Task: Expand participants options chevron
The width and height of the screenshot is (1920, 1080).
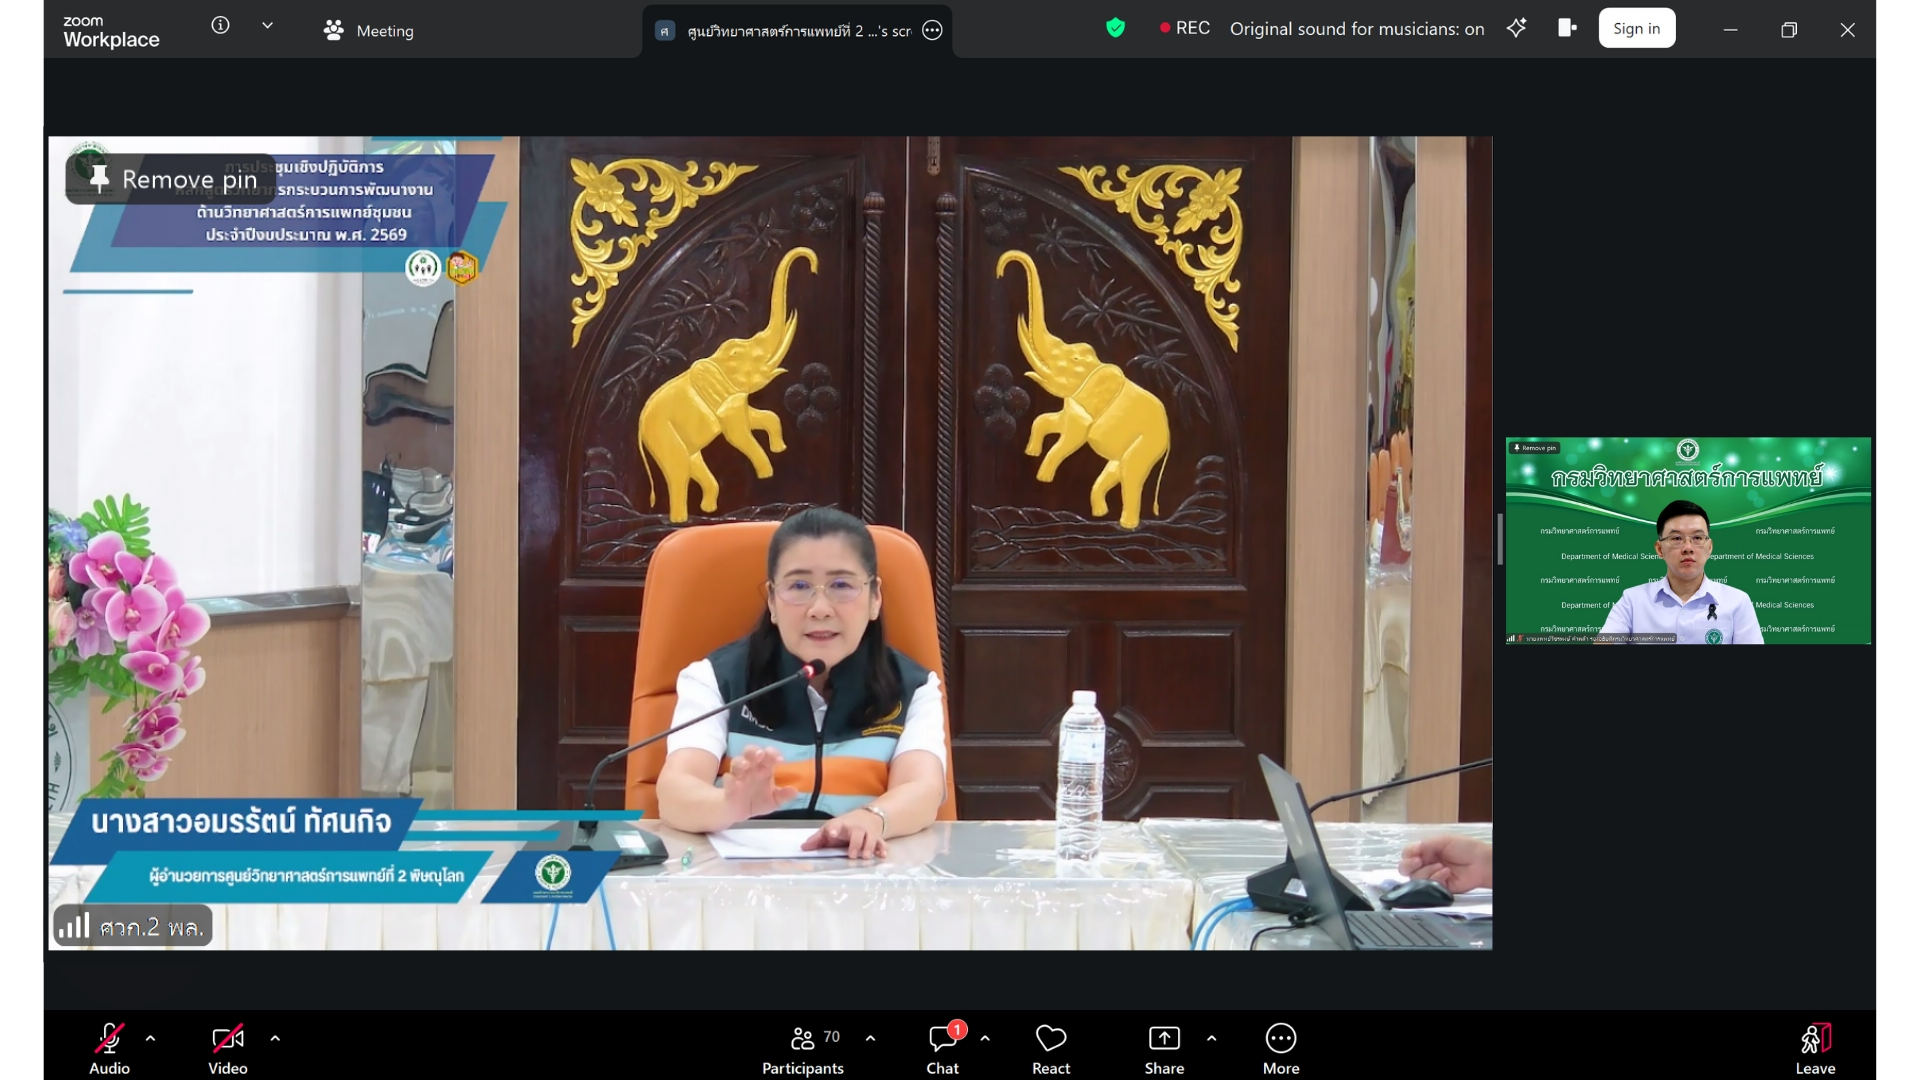Action: pos(870,1039)
